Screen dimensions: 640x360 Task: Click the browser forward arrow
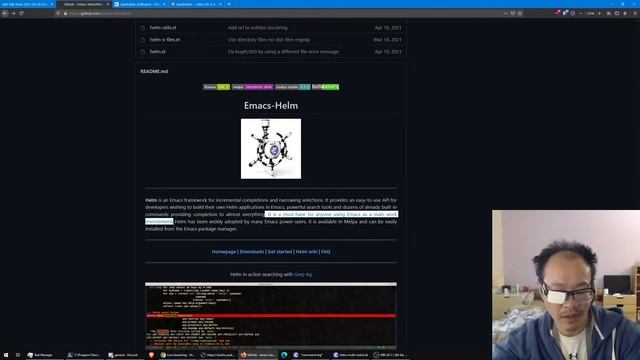coord(13,13)
